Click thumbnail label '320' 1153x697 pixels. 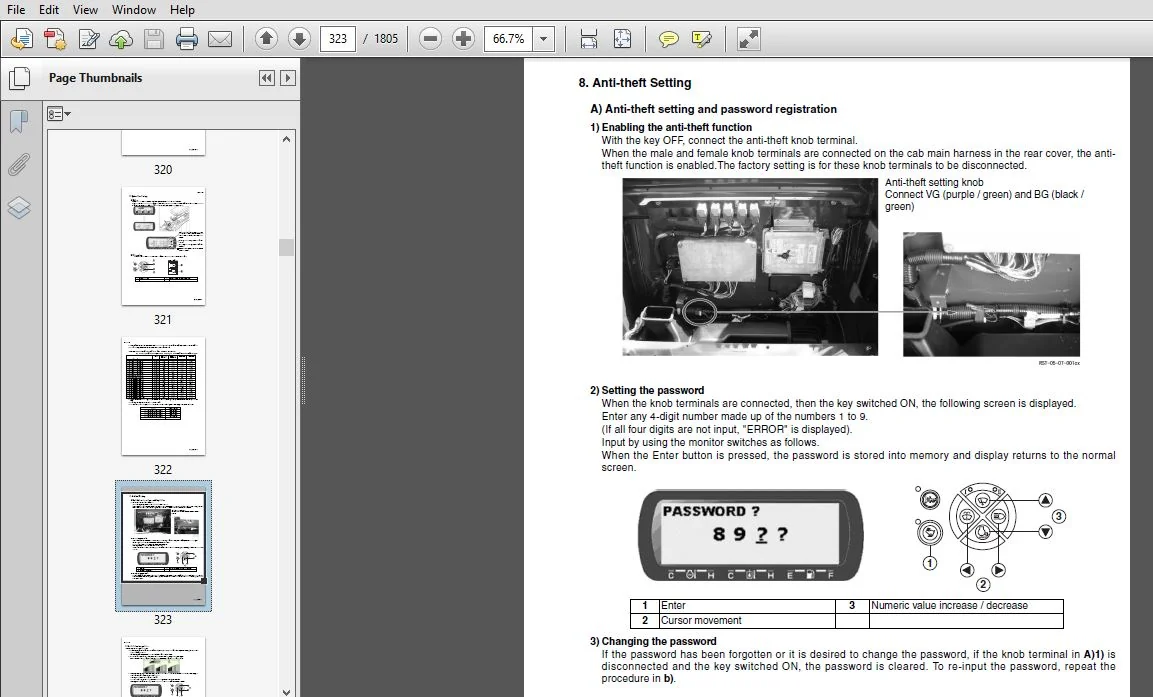pyautogui.click(x=163, y=170)
